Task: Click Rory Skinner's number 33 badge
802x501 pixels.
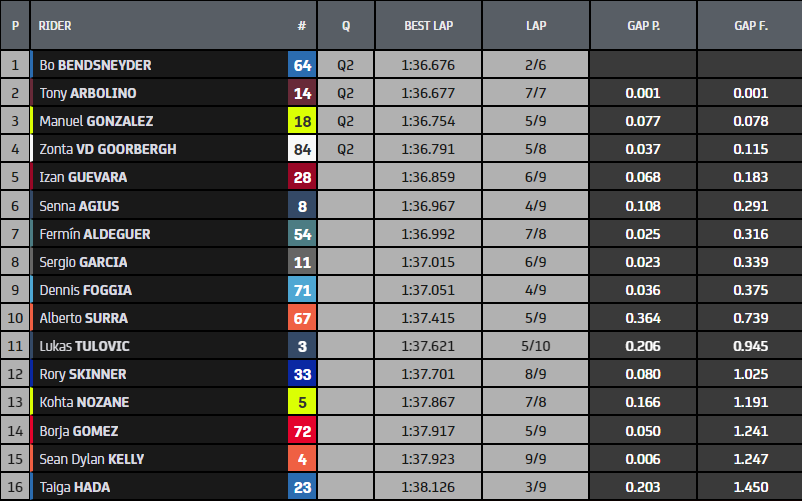Action: 302,374
